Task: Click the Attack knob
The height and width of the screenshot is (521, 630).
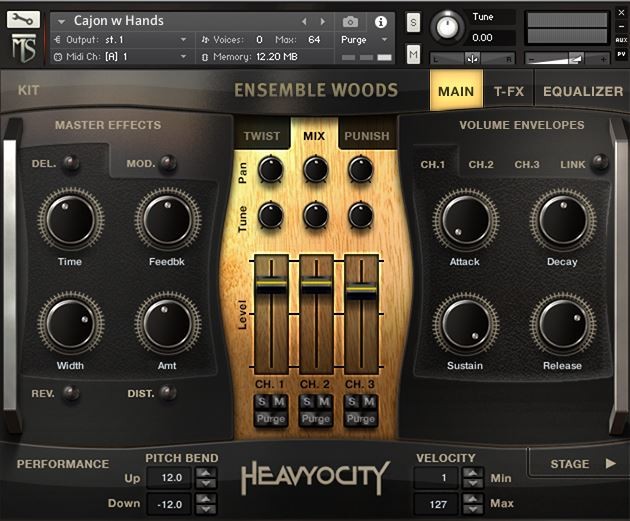Action: [466, 220]
